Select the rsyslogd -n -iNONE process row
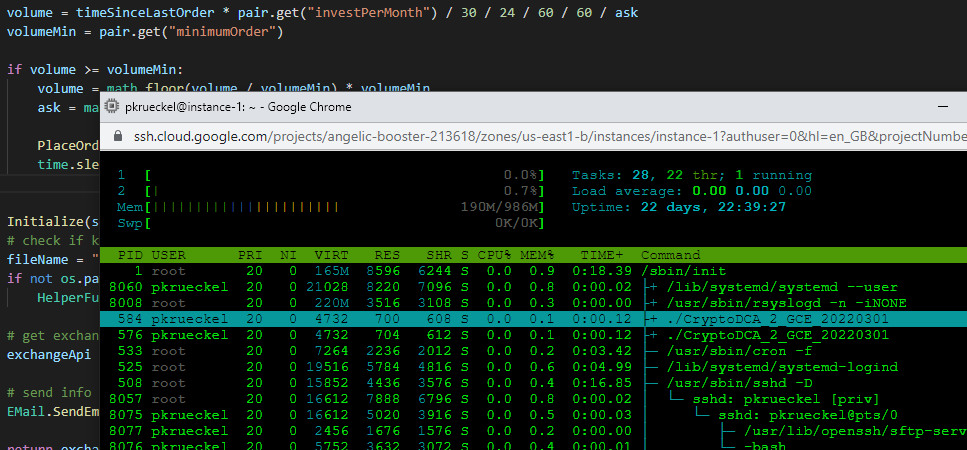The height and width of the screenshot is (450, 967). [x=533, y=303]
